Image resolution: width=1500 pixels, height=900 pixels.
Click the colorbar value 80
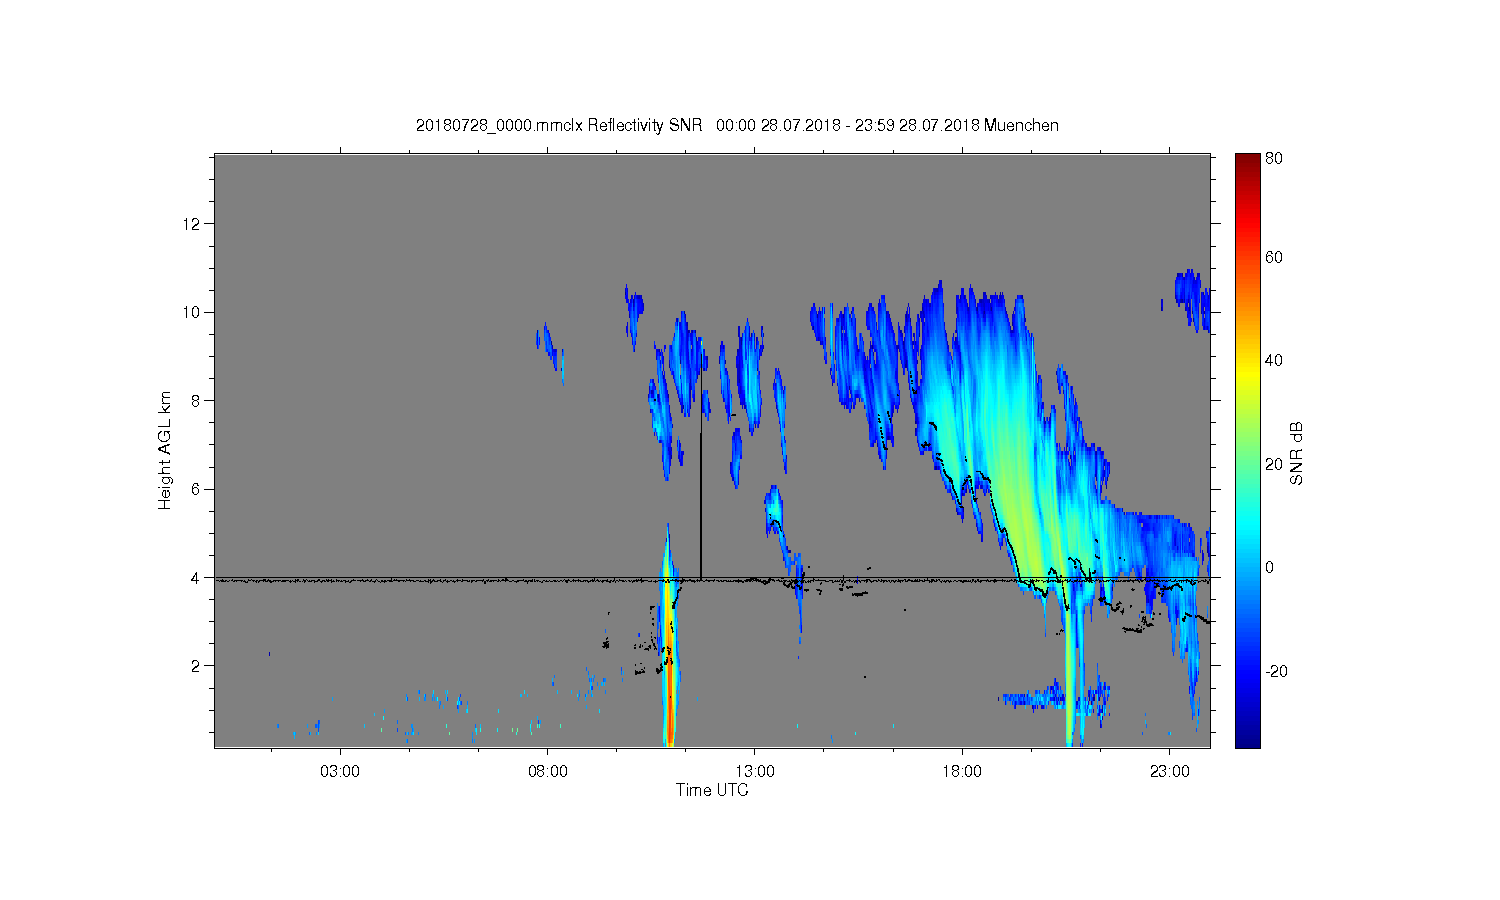pyautogui.click(x=1274, y=158)
